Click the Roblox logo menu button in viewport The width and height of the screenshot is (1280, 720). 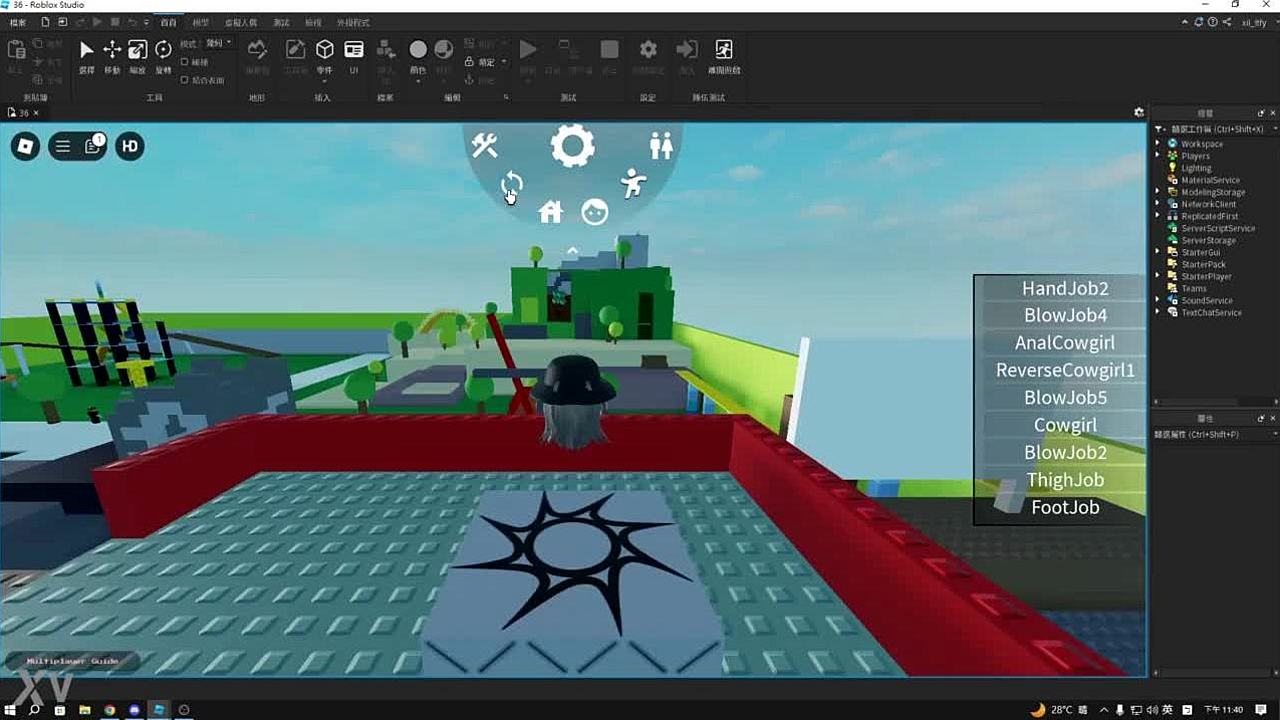coord(26,147)
